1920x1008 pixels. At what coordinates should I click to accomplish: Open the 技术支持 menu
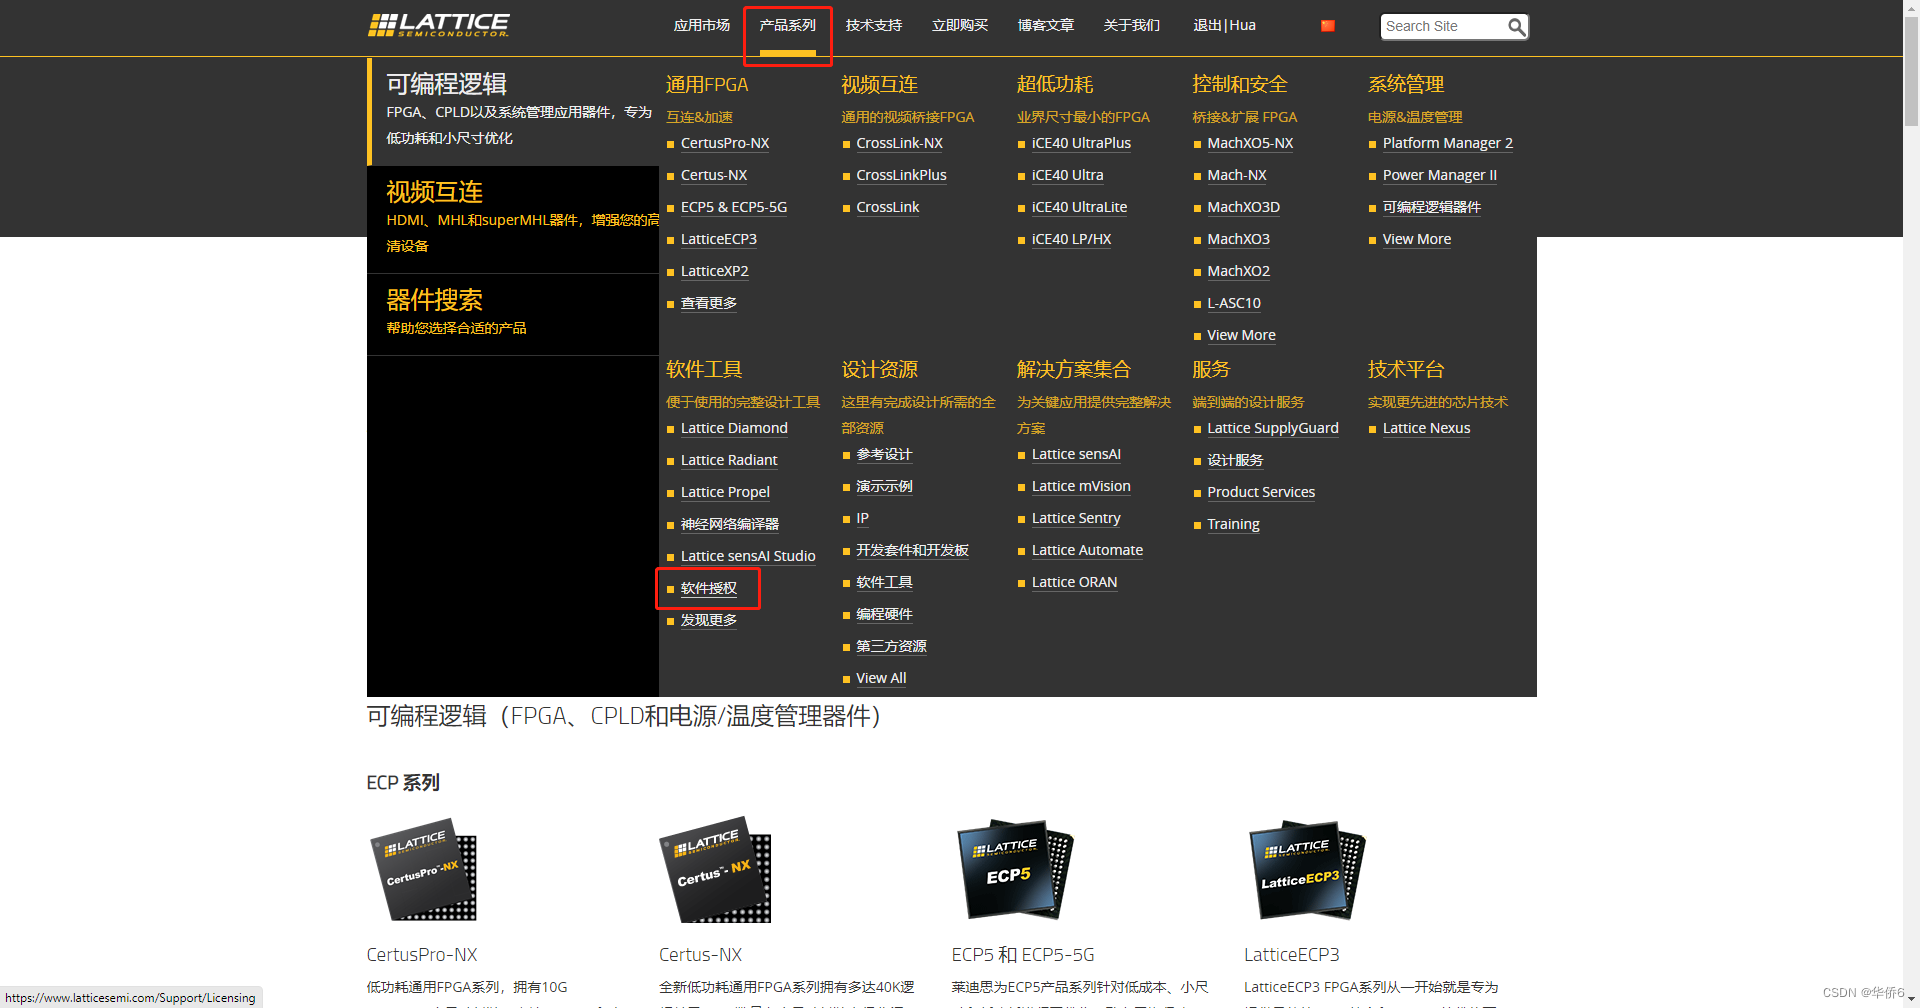tap(873, 26)
